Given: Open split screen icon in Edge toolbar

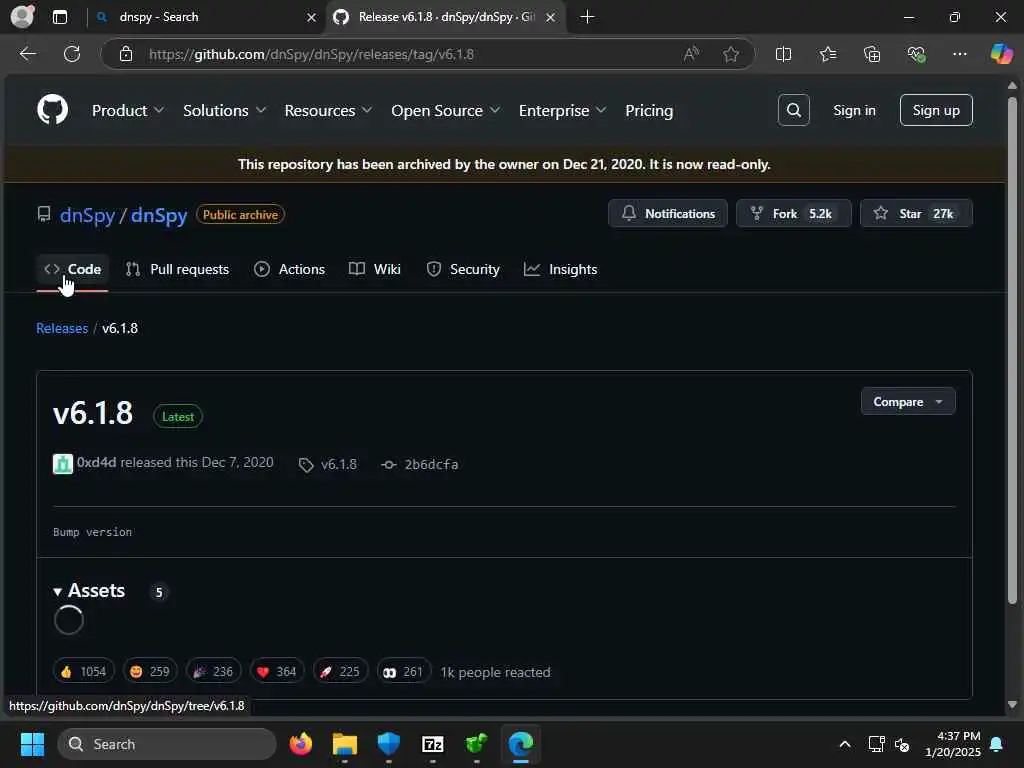Looking at the screenshot, I should (x=783, y=54).
